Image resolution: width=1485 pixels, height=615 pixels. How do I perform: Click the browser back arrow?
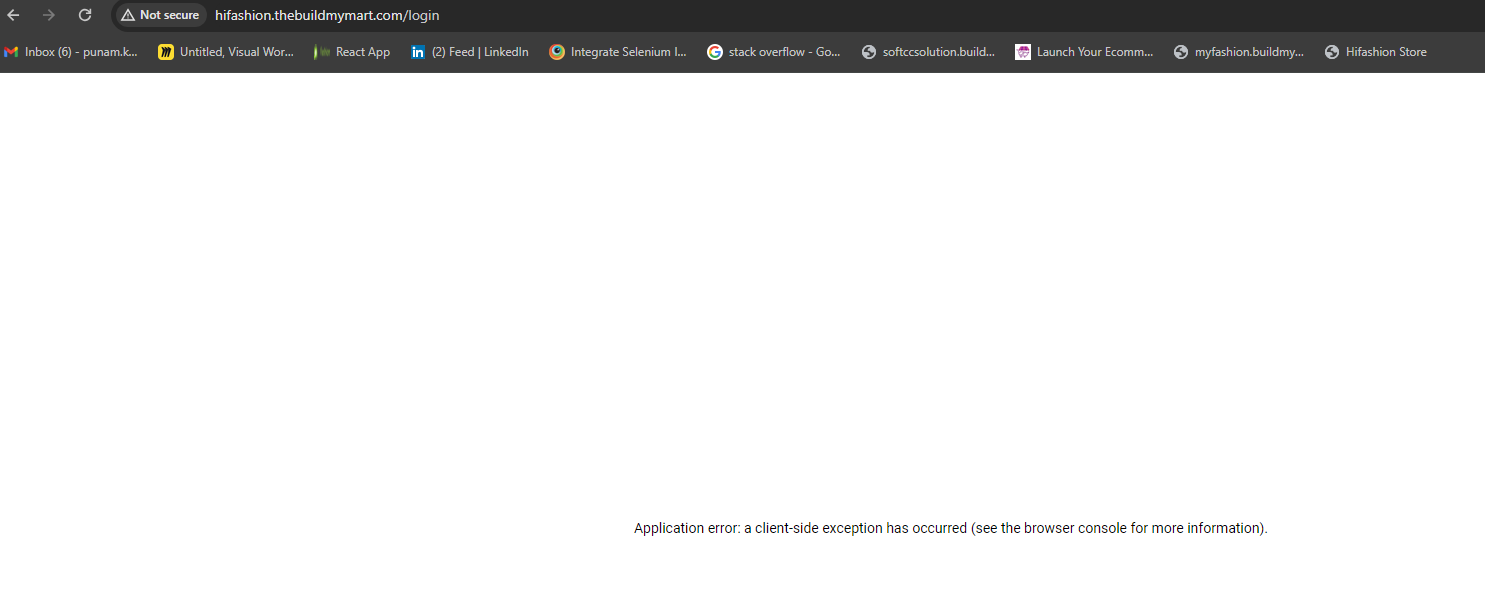(14, 15)
